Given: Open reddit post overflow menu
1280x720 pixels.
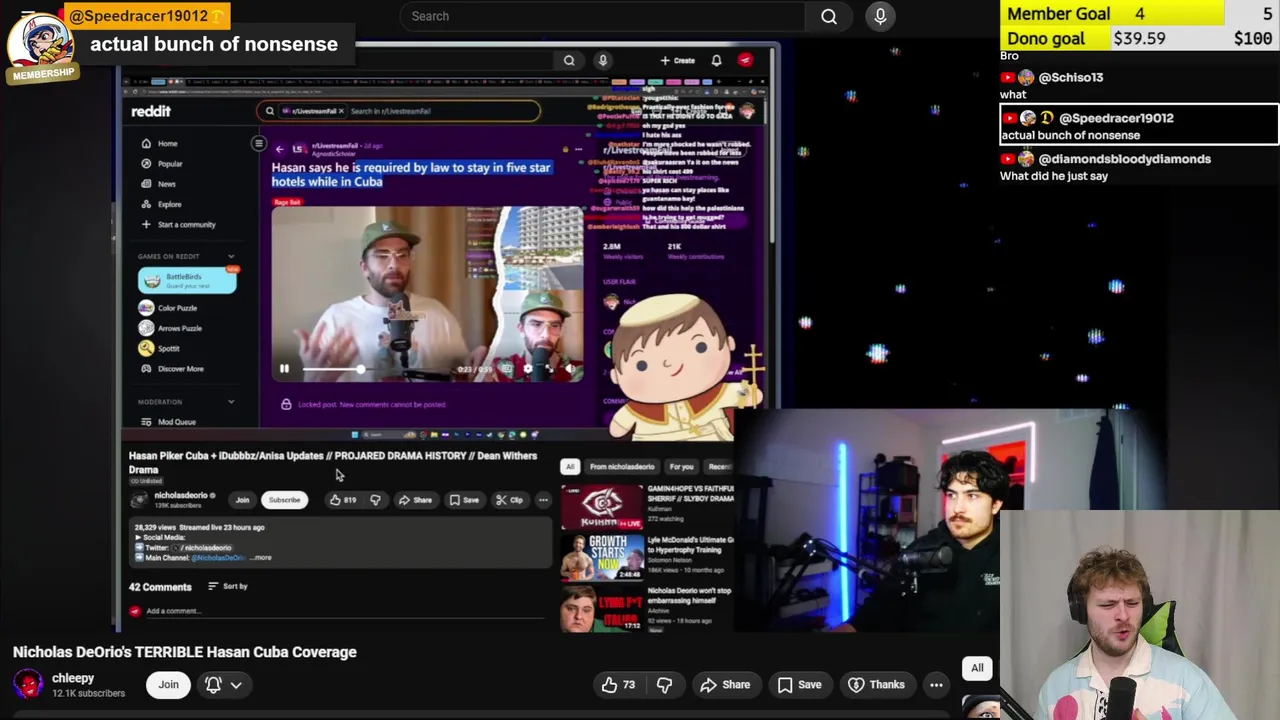Looking at the screenshot, I should coord(578,150).
